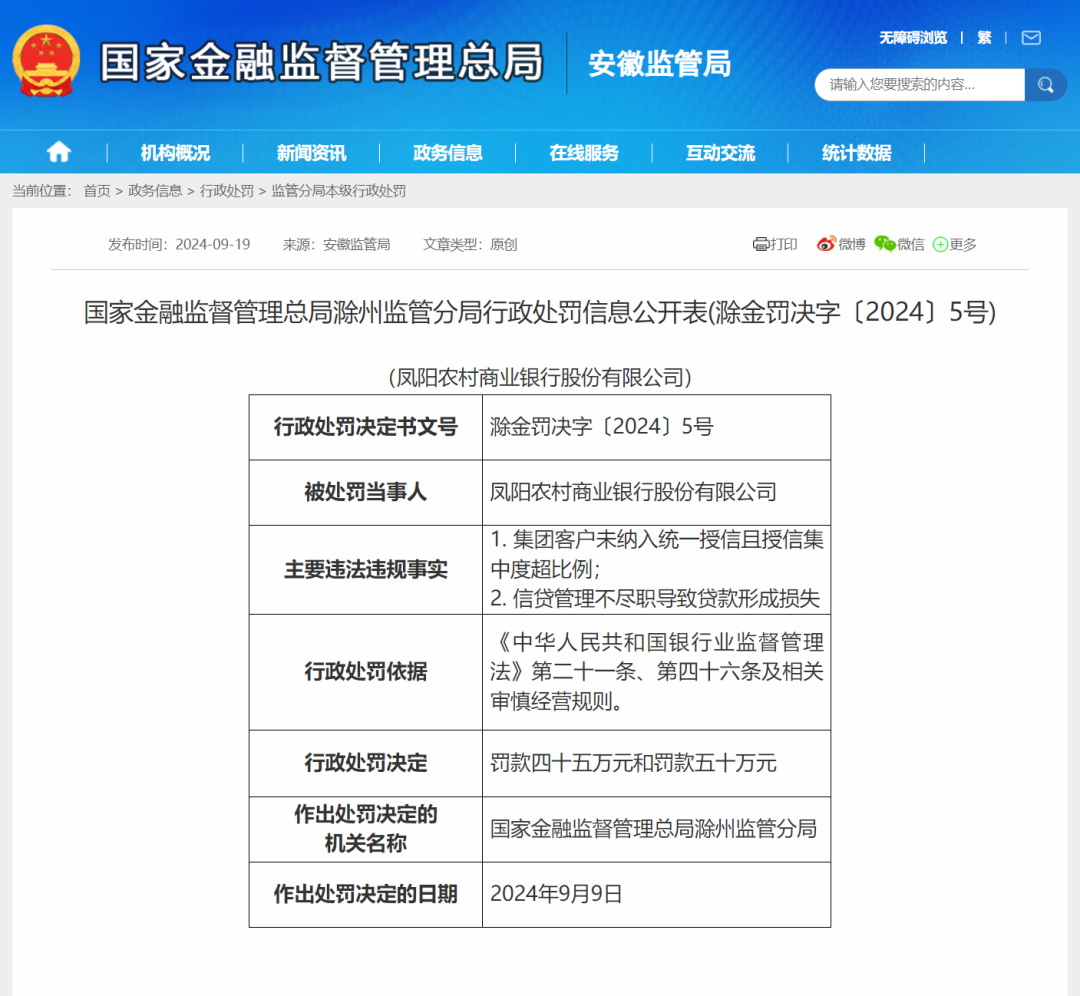This screenshot has height=996, width=1080.
Task: Click 无障碍浏览 link
Action: tap(913, 38)
